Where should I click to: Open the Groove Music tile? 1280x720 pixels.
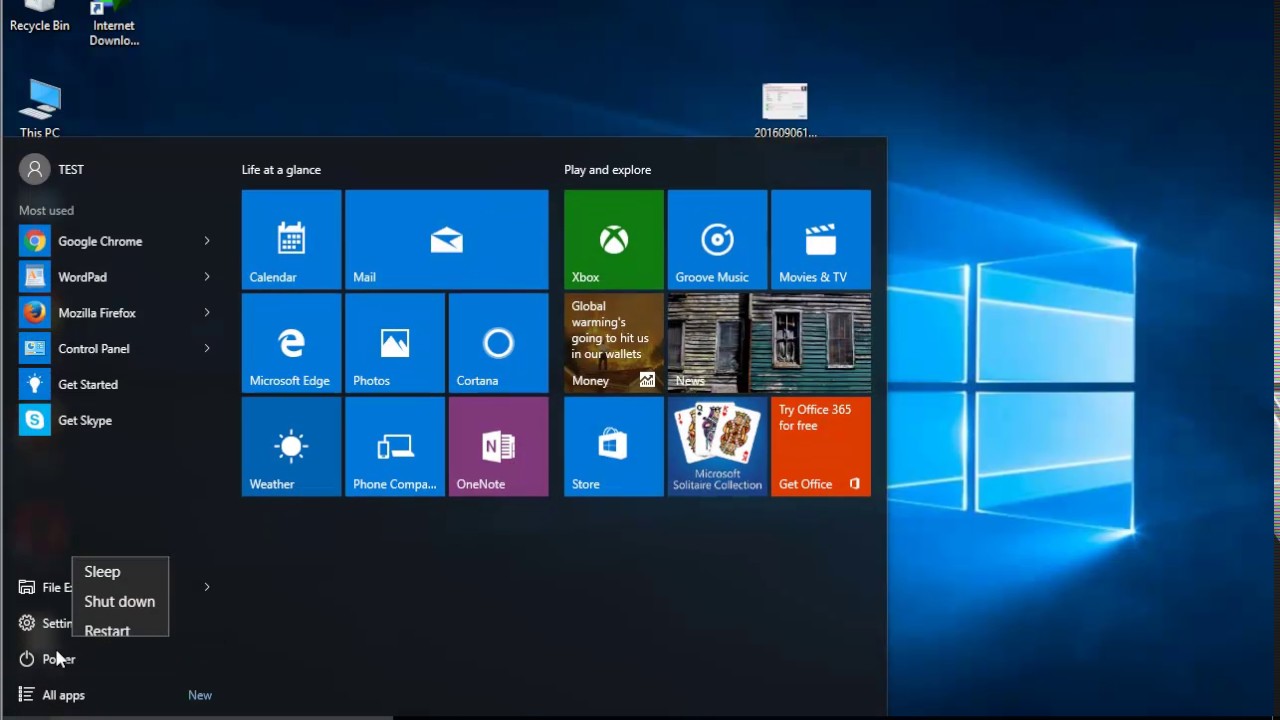[x=717, y=240]
